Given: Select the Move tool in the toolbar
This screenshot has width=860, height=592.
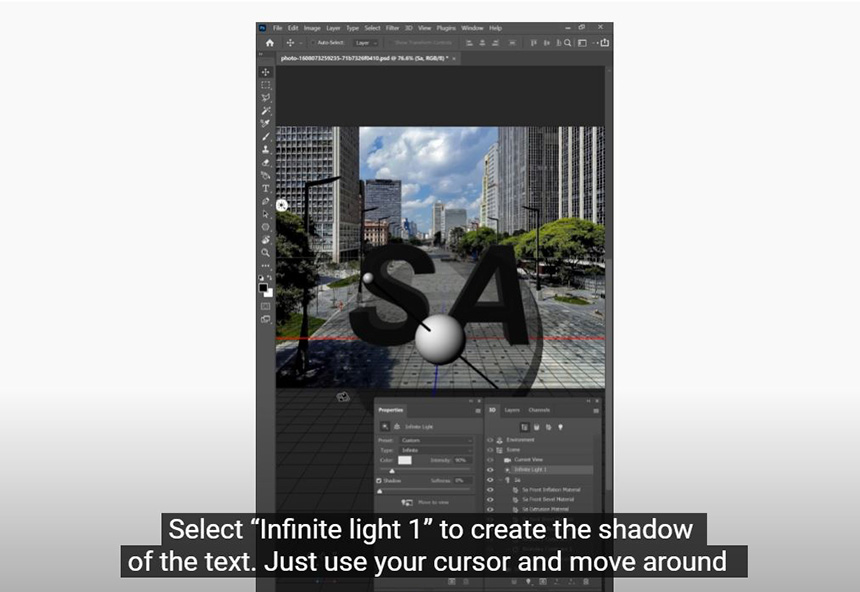Looking at the screenshot, I should point(266,72).
